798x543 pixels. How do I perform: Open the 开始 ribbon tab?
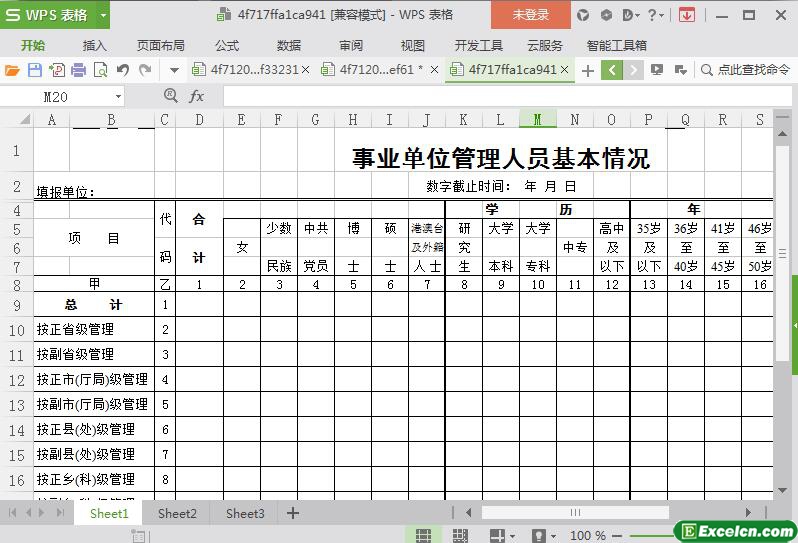(x=33, y=46)
